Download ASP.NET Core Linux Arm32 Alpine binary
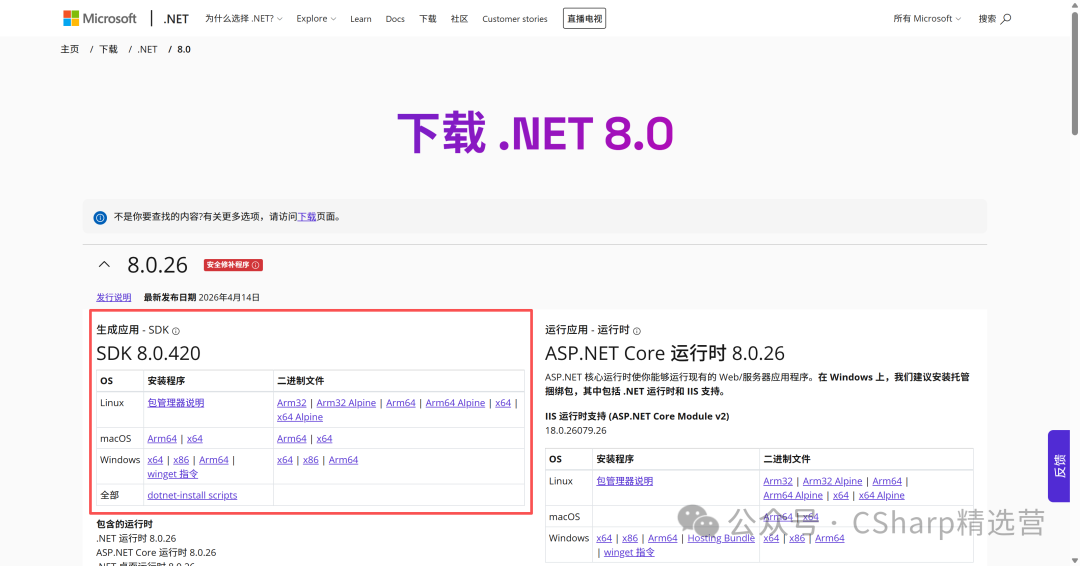The height and width of the screenshot is (566, 1080). pos(832,481)
